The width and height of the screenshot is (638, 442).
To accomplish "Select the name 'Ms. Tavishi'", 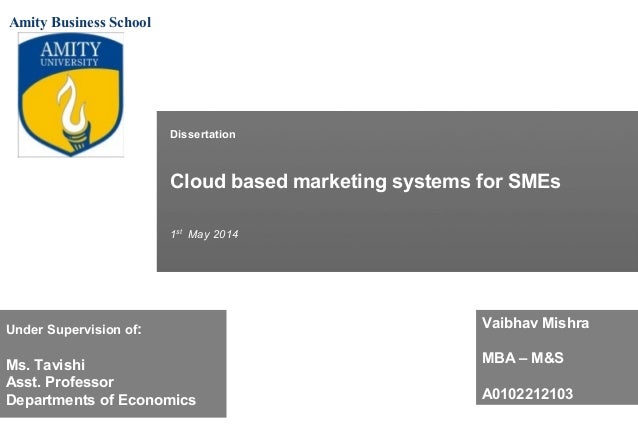I will tap(46, 365).
